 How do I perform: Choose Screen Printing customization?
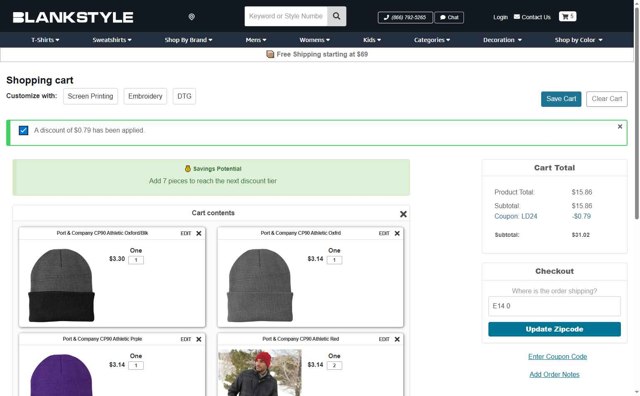pos(90,96)
